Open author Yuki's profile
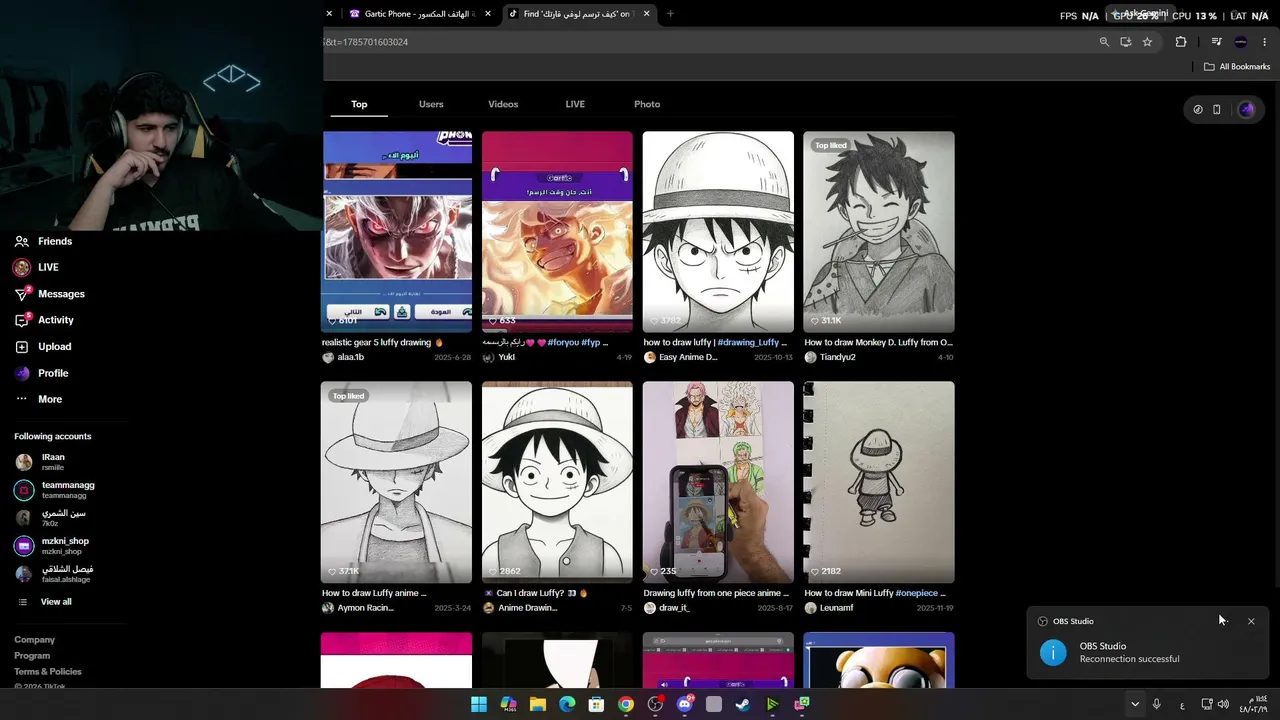 click(x=499, y=357)
